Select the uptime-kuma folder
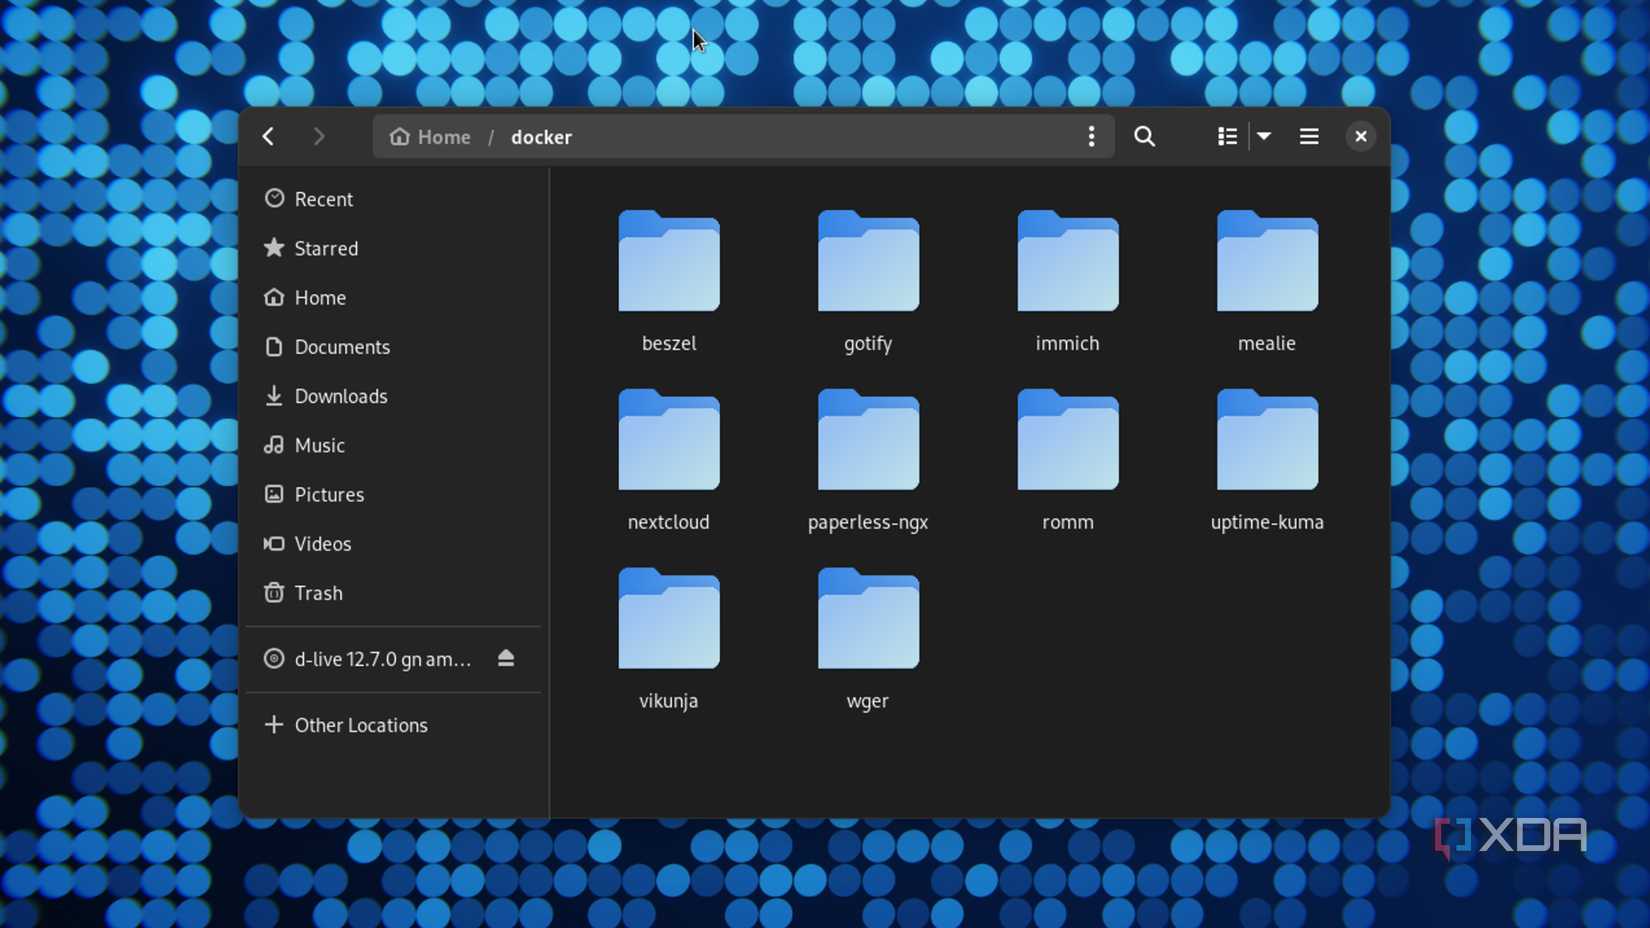The width and height of the screenshot is (1650, 928). [x=1266, y=440]
